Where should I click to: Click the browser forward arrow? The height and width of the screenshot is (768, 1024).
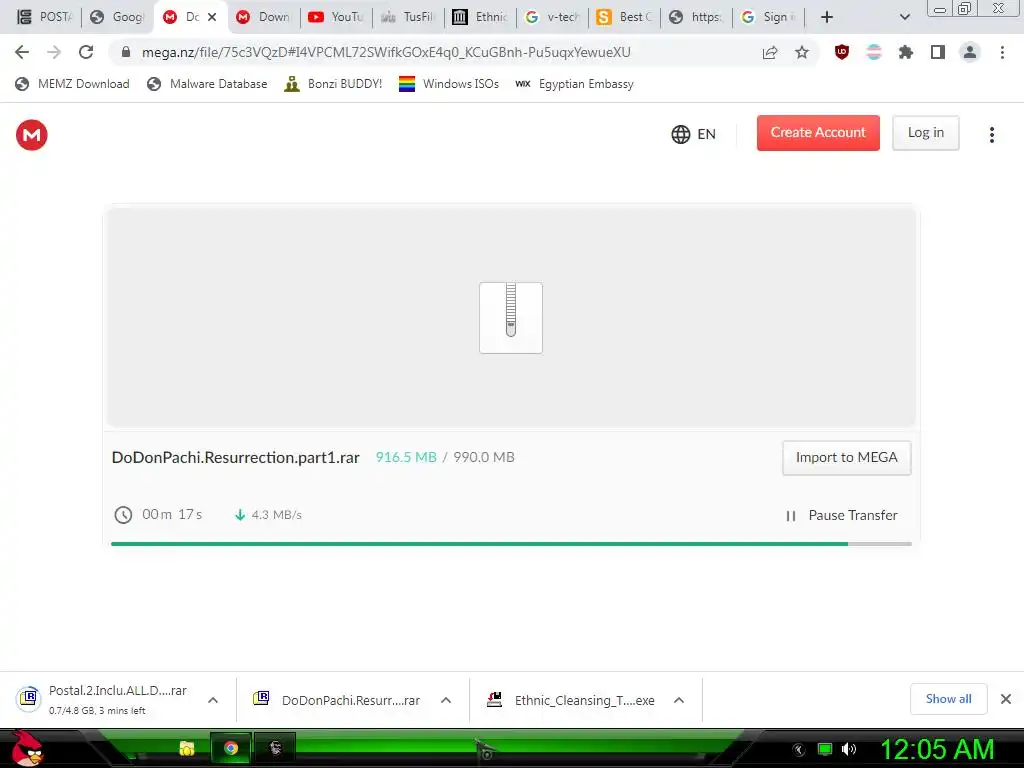click(54, 52)
